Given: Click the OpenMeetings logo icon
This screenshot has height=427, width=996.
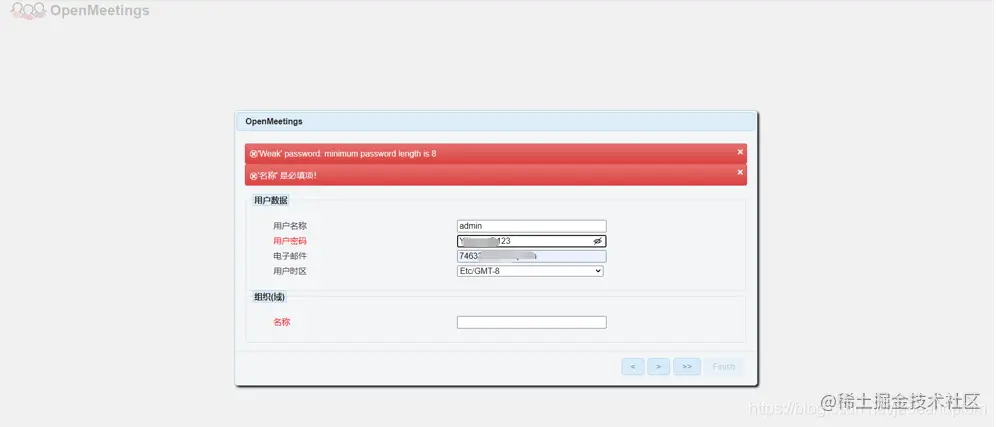Looking at the screenshot, I should tap(29, 11).
